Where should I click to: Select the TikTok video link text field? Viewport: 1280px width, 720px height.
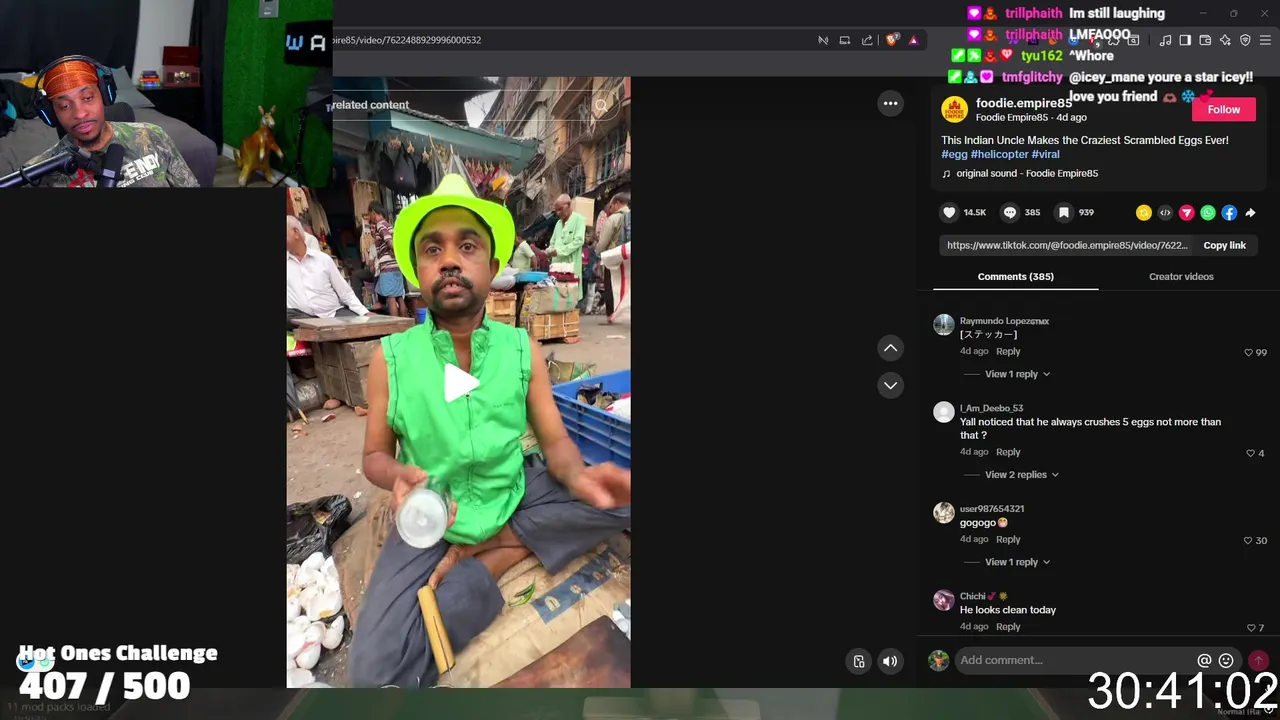[x=1067, y=245]
